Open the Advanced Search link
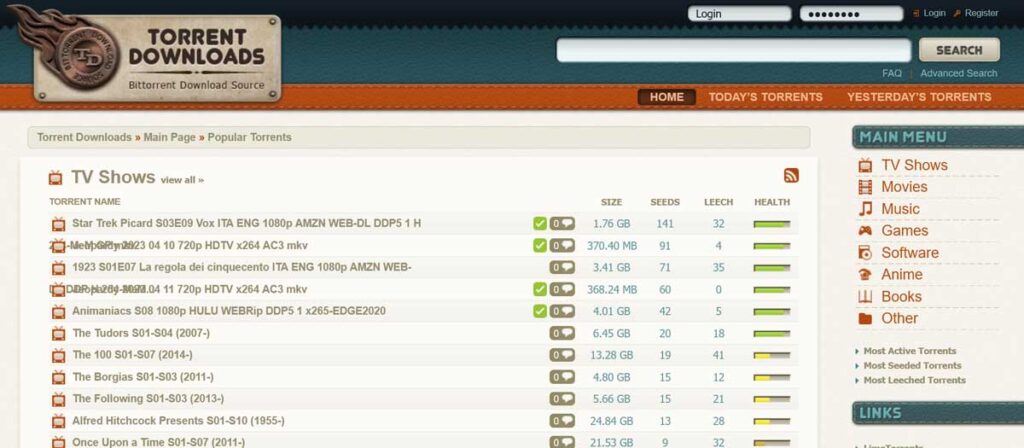This screenshot has height=448, width=1024. tap(959, 73)
